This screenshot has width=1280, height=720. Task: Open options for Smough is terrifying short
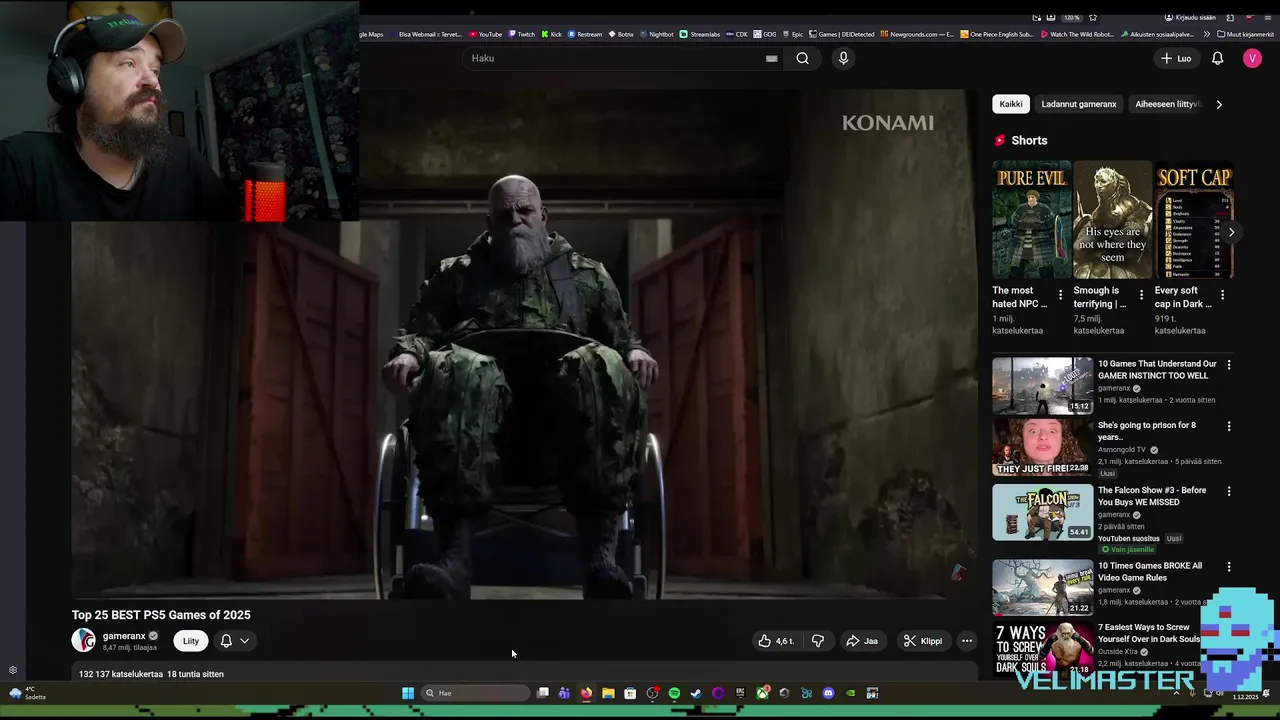coord(1141,295)
